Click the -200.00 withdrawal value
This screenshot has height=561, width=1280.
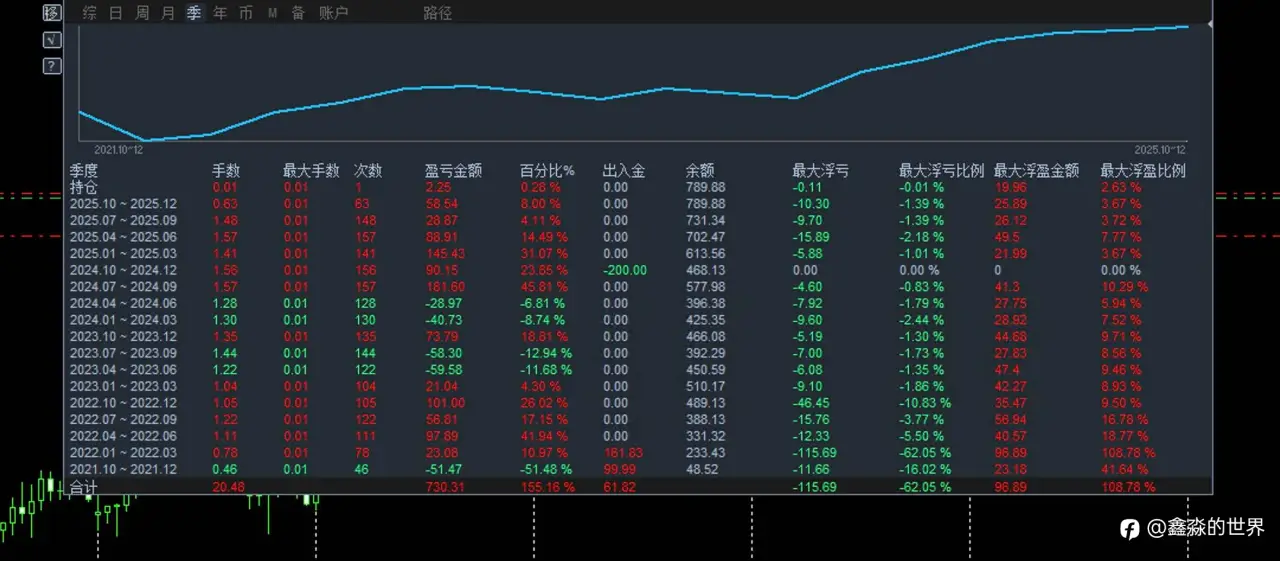tap(625, 270)
